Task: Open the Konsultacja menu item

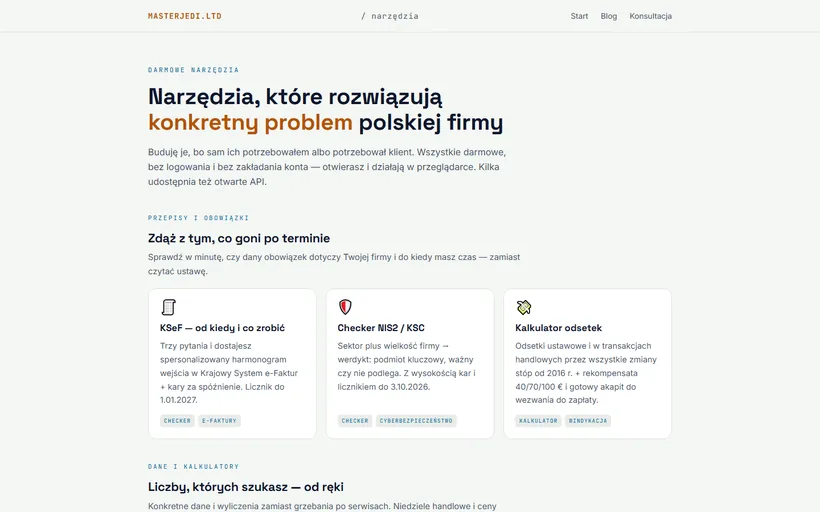Action: coord(651,16)
